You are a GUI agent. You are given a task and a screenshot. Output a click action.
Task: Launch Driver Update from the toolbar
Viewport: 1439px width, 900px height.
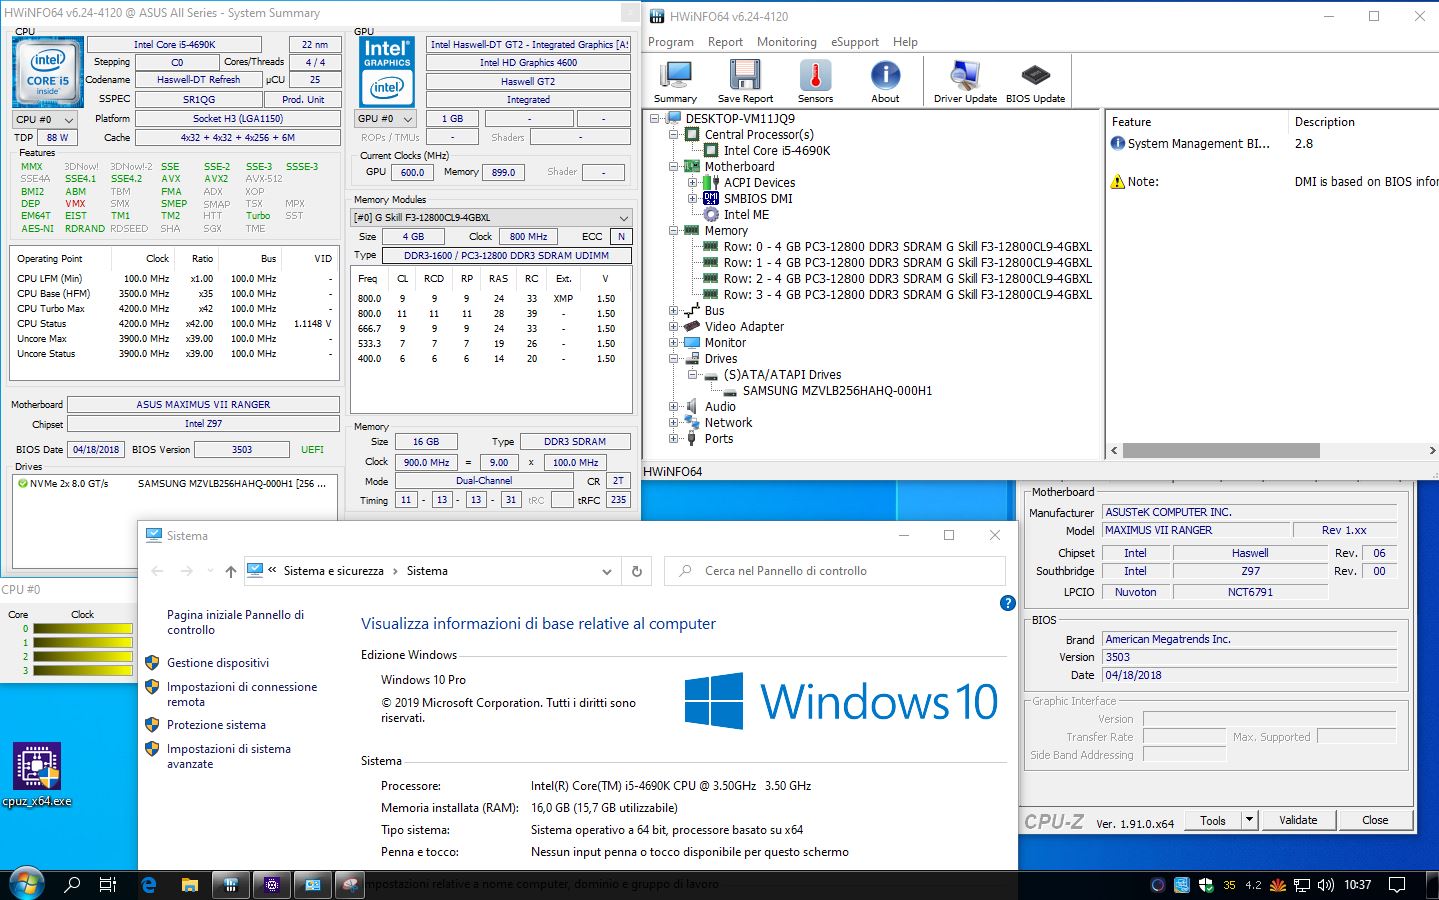965,81
